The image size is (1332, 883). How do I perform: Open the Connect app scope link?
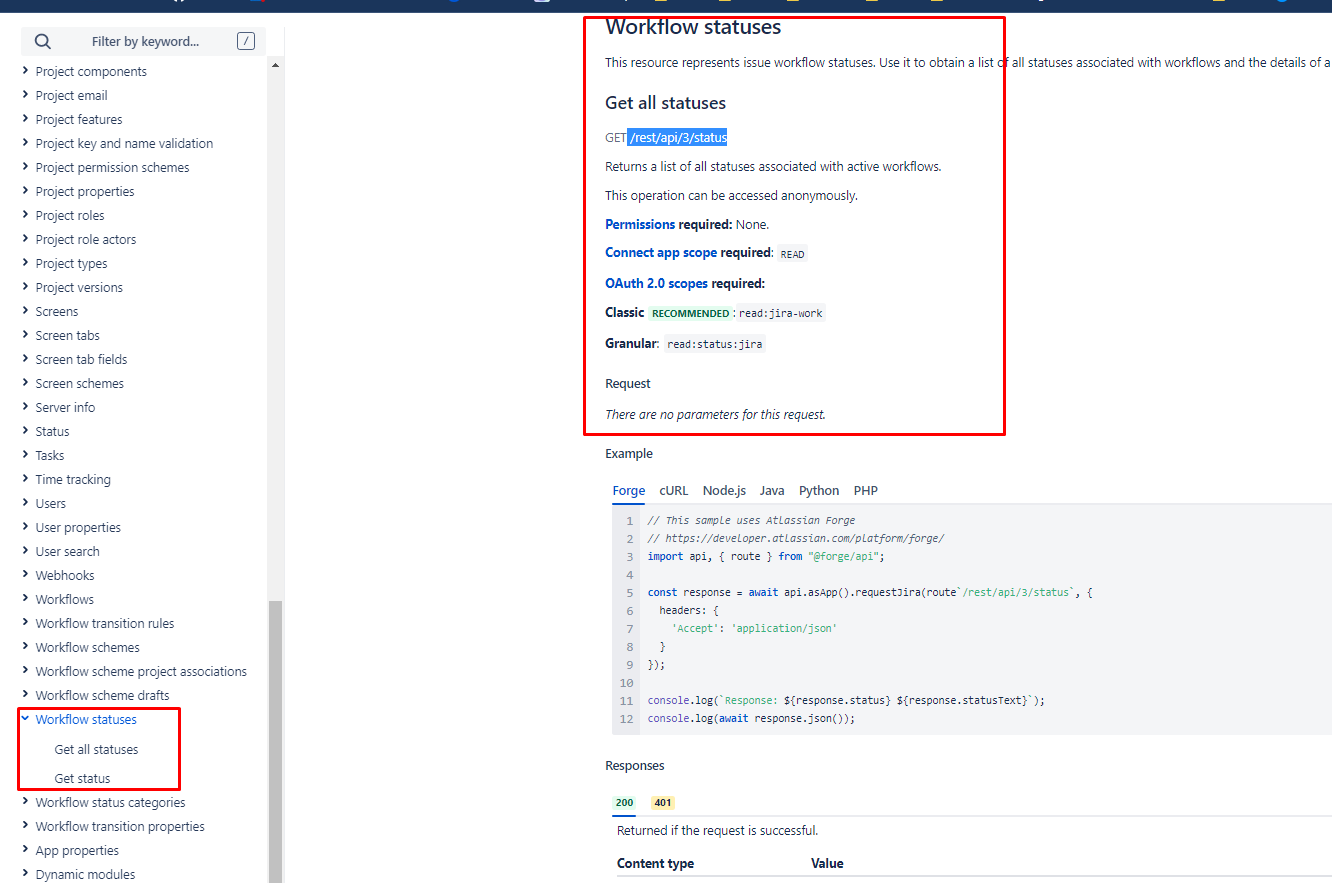click(661, 253)
